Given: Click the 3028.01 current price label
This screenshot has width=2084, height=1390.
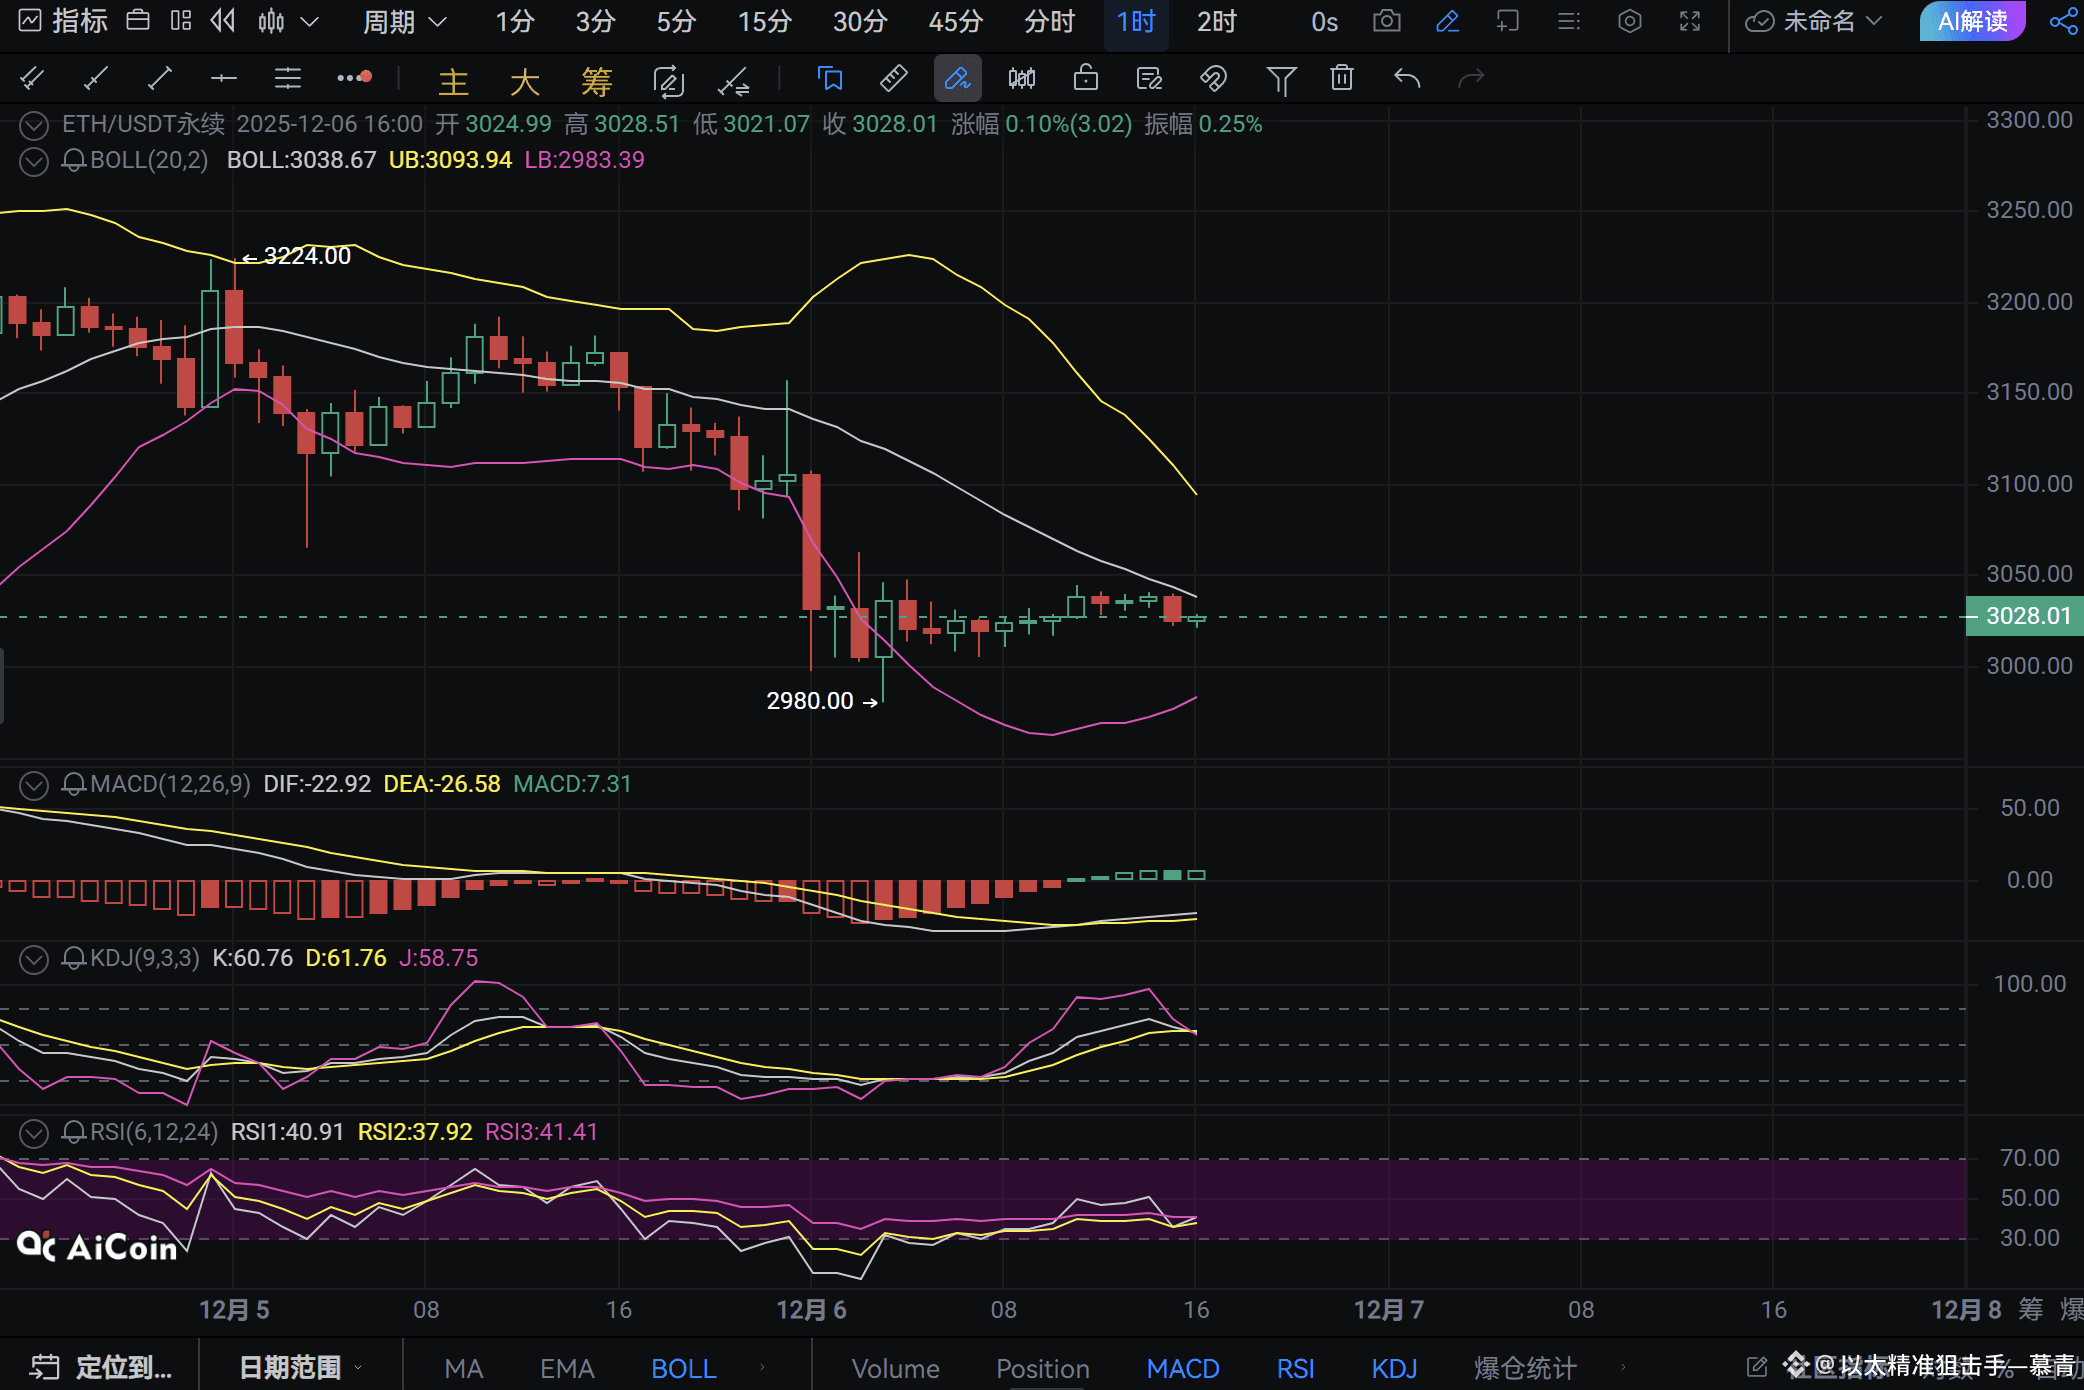Looking at the screenshot, I should [x=2026, y=616].
